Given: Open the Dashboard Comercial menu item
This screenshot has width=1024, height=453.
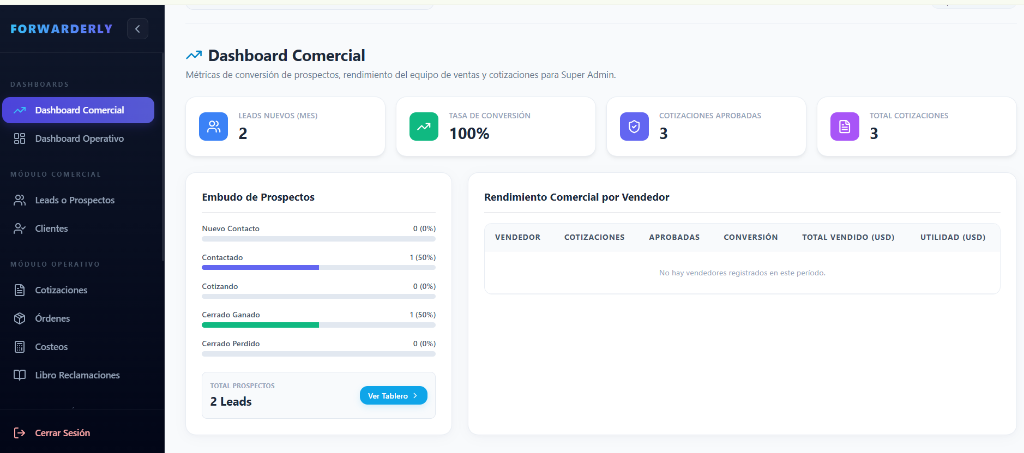Looking at the screenshot, I should point(78,110).
